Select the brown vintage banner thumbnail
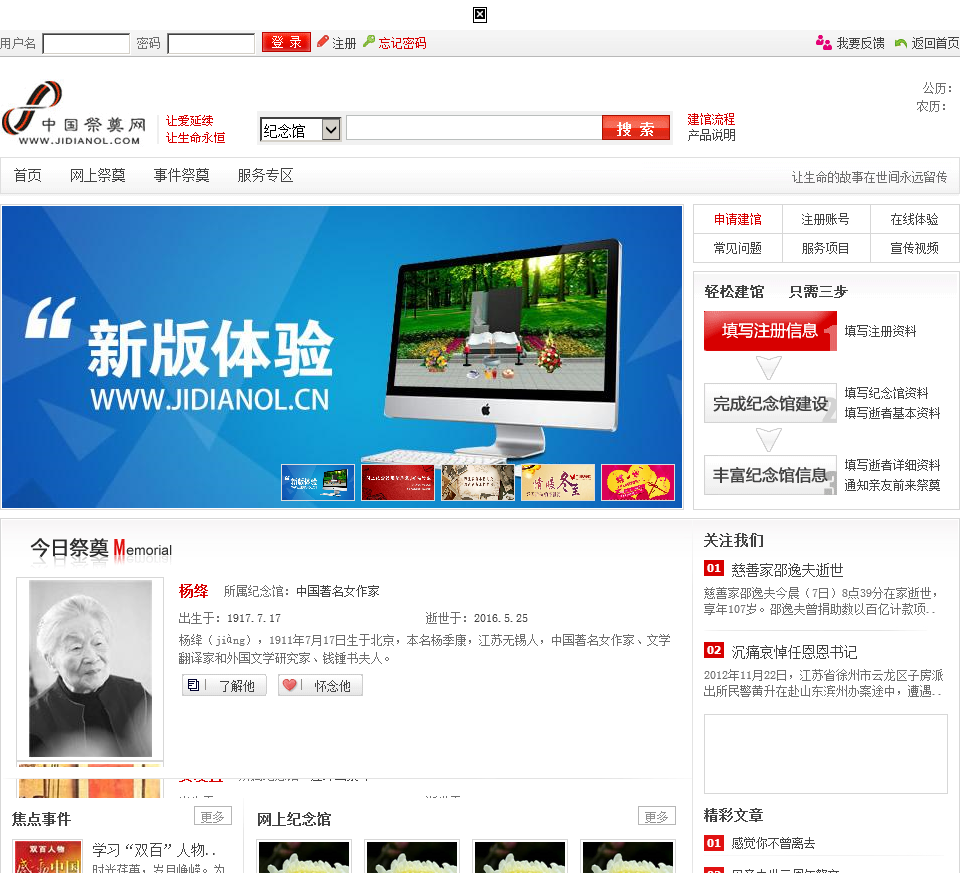This screenshot has height=873, width=960. click(478, 482)
